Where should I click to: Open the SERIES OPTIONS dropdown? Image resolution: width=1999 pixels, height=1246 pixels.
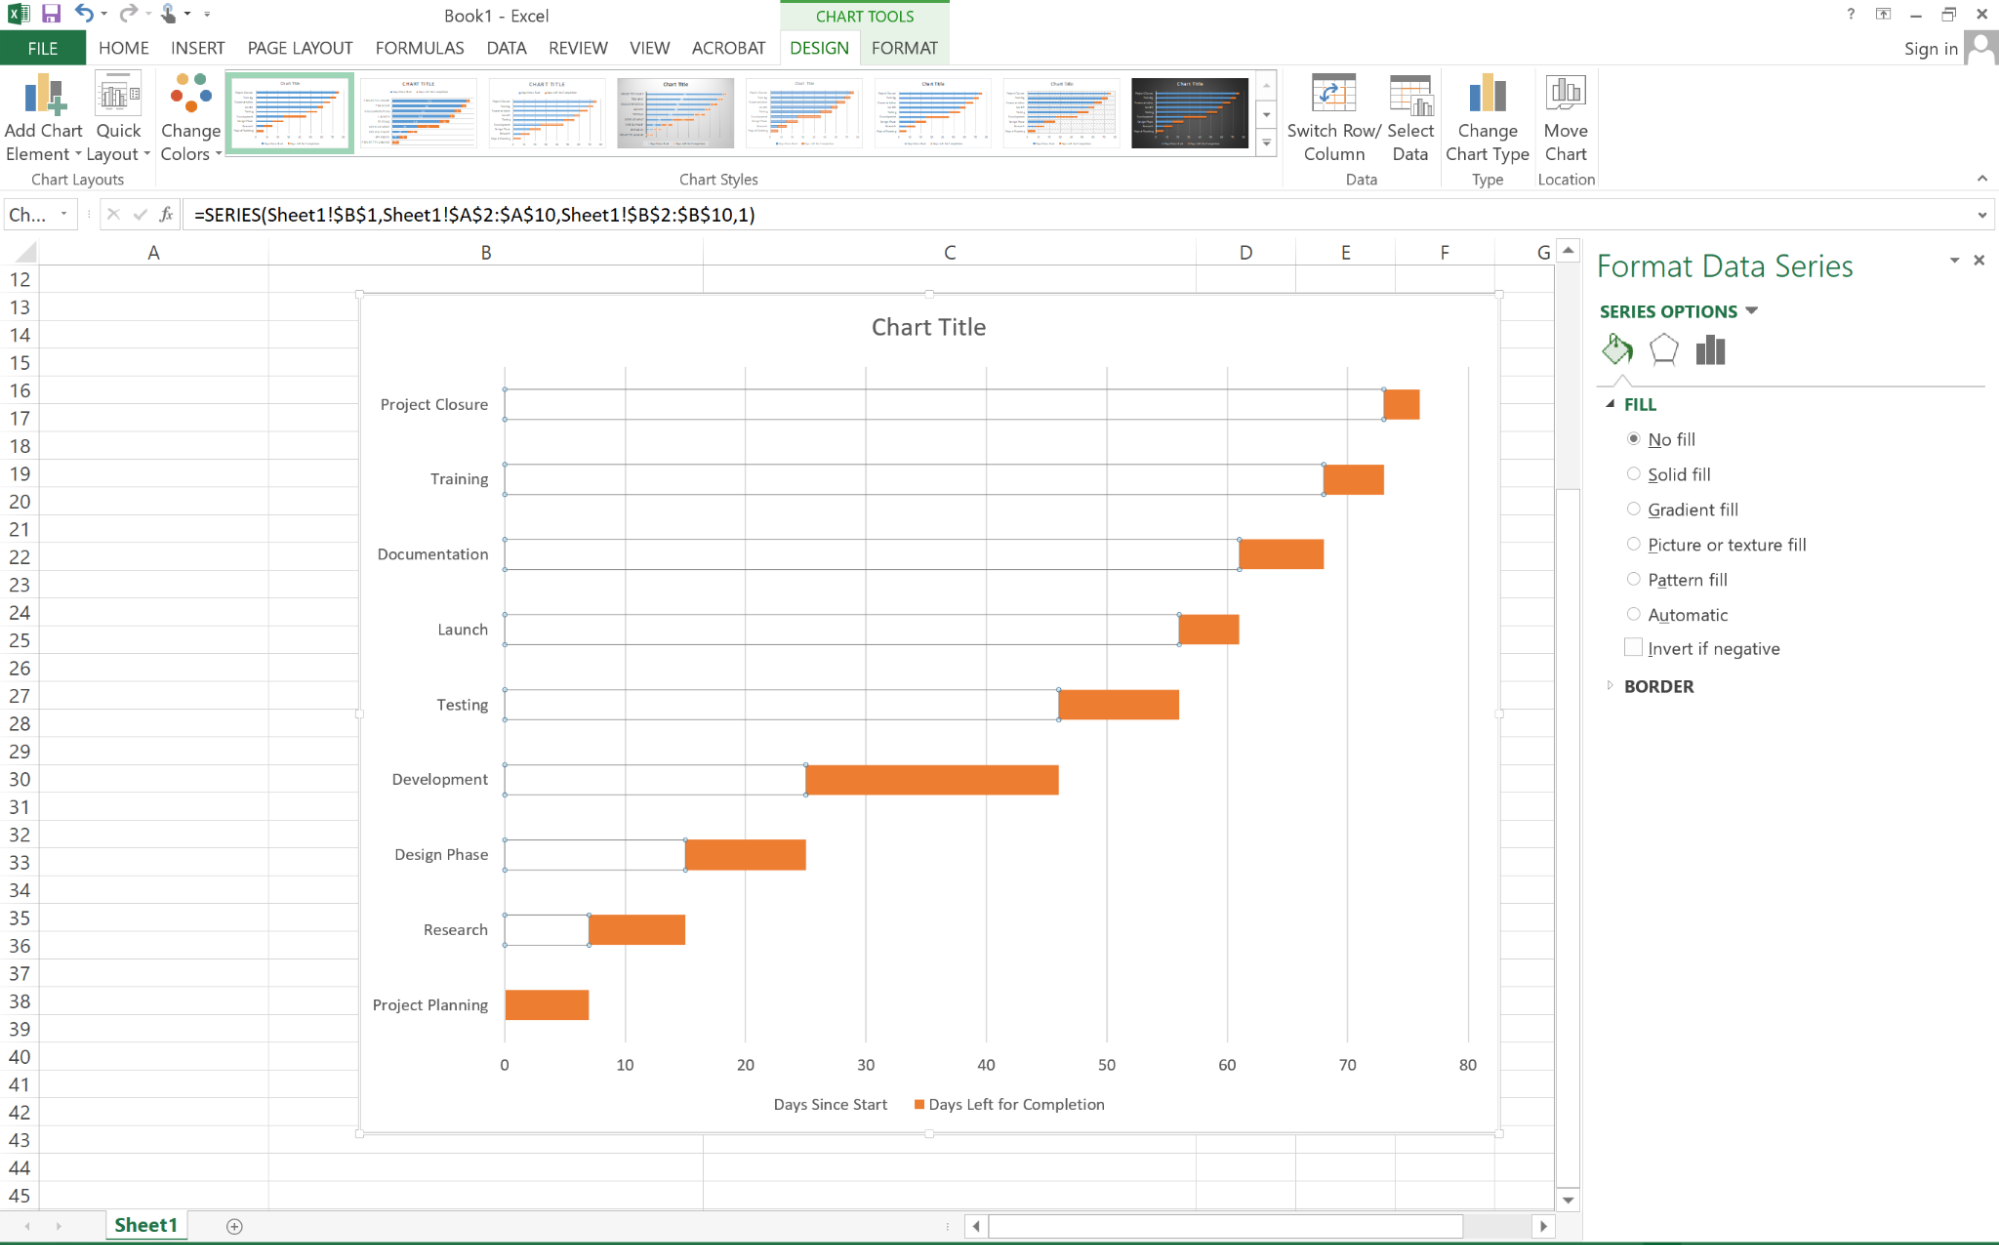[x=1752, y=311]
